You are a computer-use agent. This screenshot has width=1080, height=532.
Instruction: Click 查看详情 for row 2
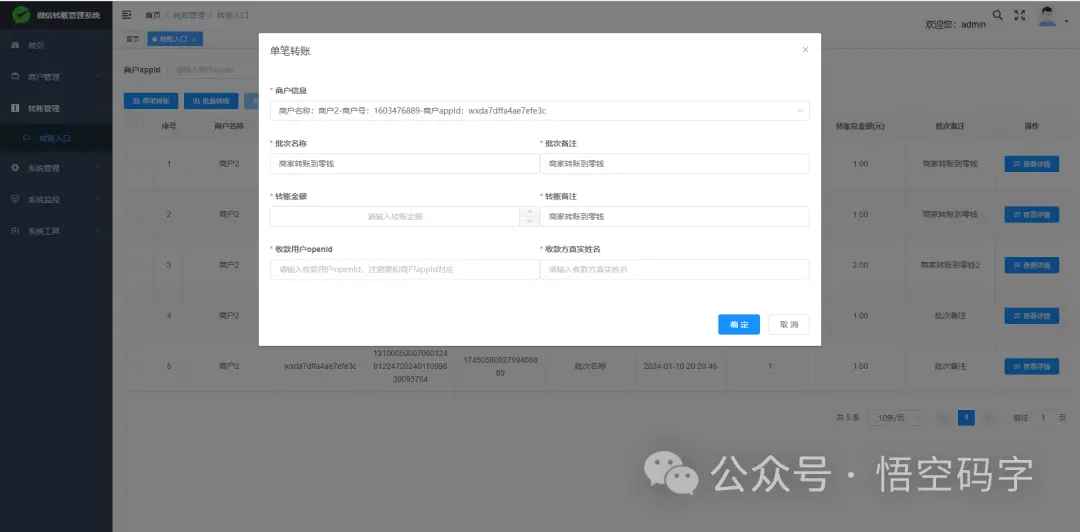click(x=1032, y=214)
